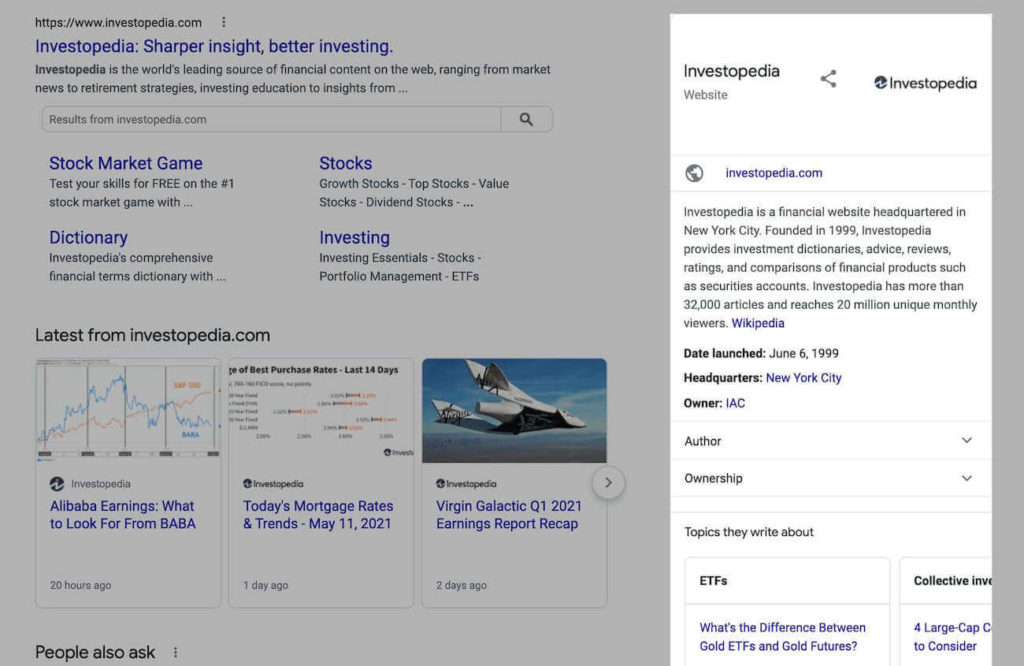
Task: Click the 'Latest from investopedia.com' heading
Action: pos(152,336)
